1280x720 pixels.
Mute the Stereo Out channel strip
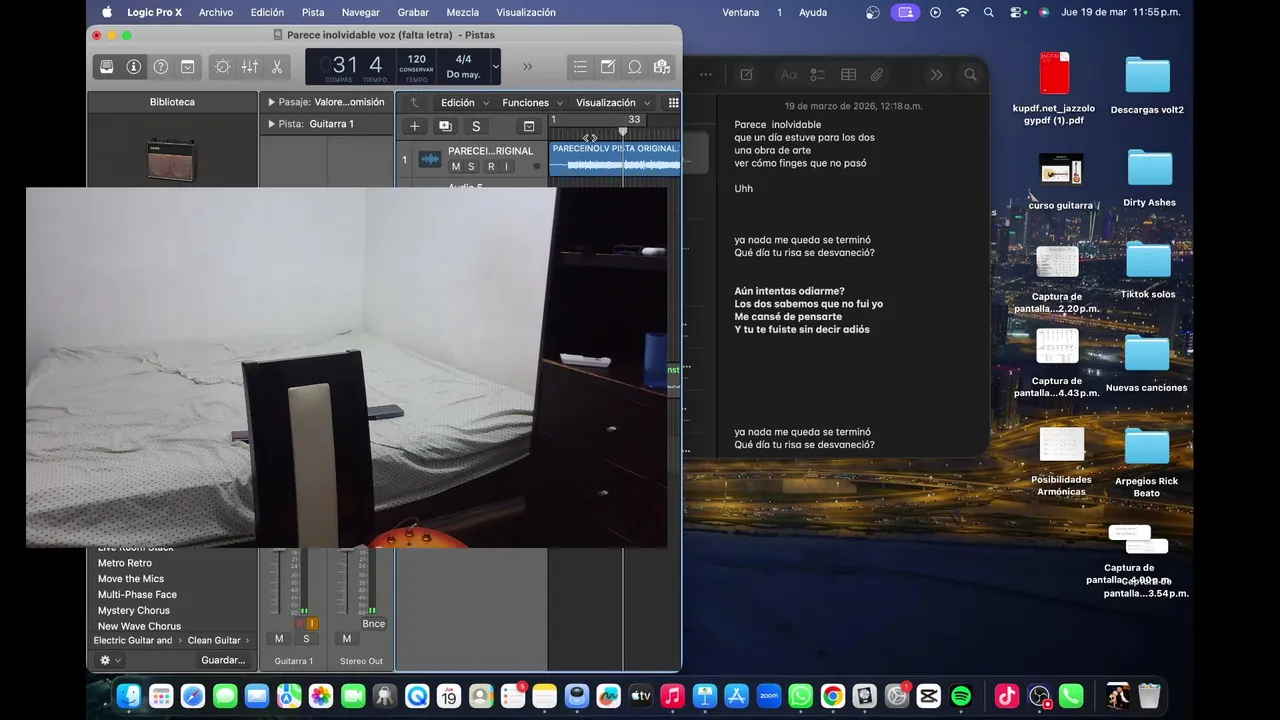(347, 638)
